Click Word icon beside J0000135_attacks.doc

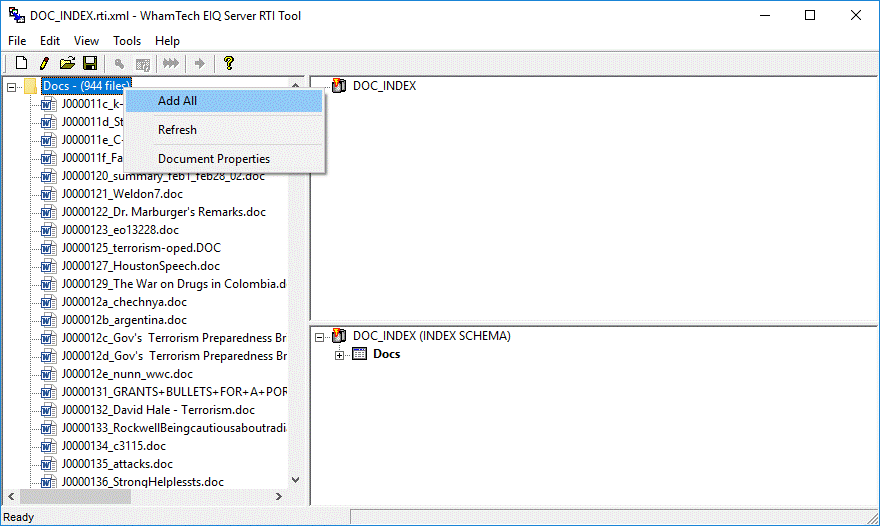point(49,464)
